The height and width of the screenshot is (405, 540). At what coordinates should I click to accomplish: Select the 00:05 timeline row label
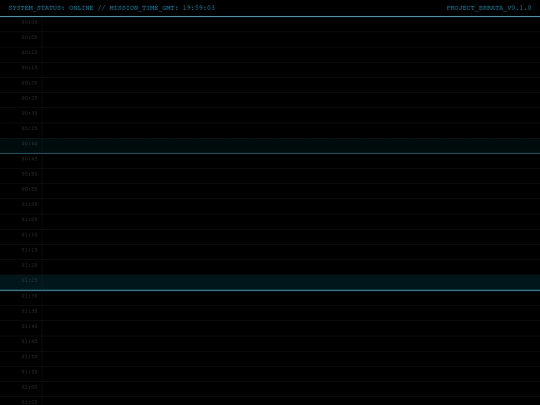click(x=29, y=37)
